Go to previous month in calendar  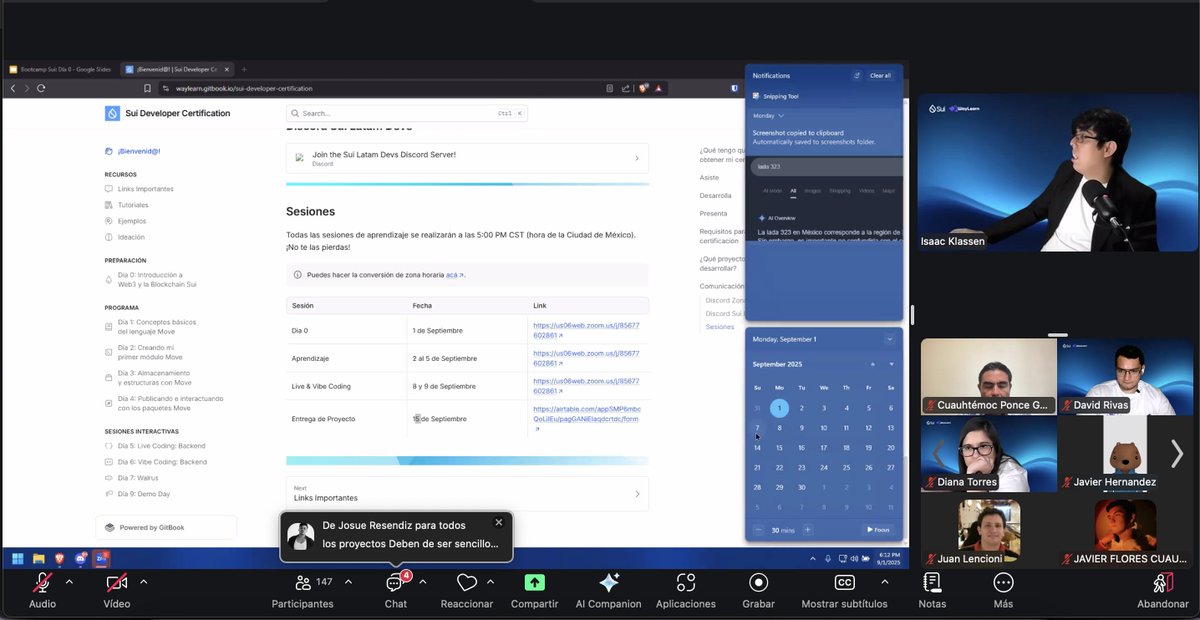pos(872,364)
